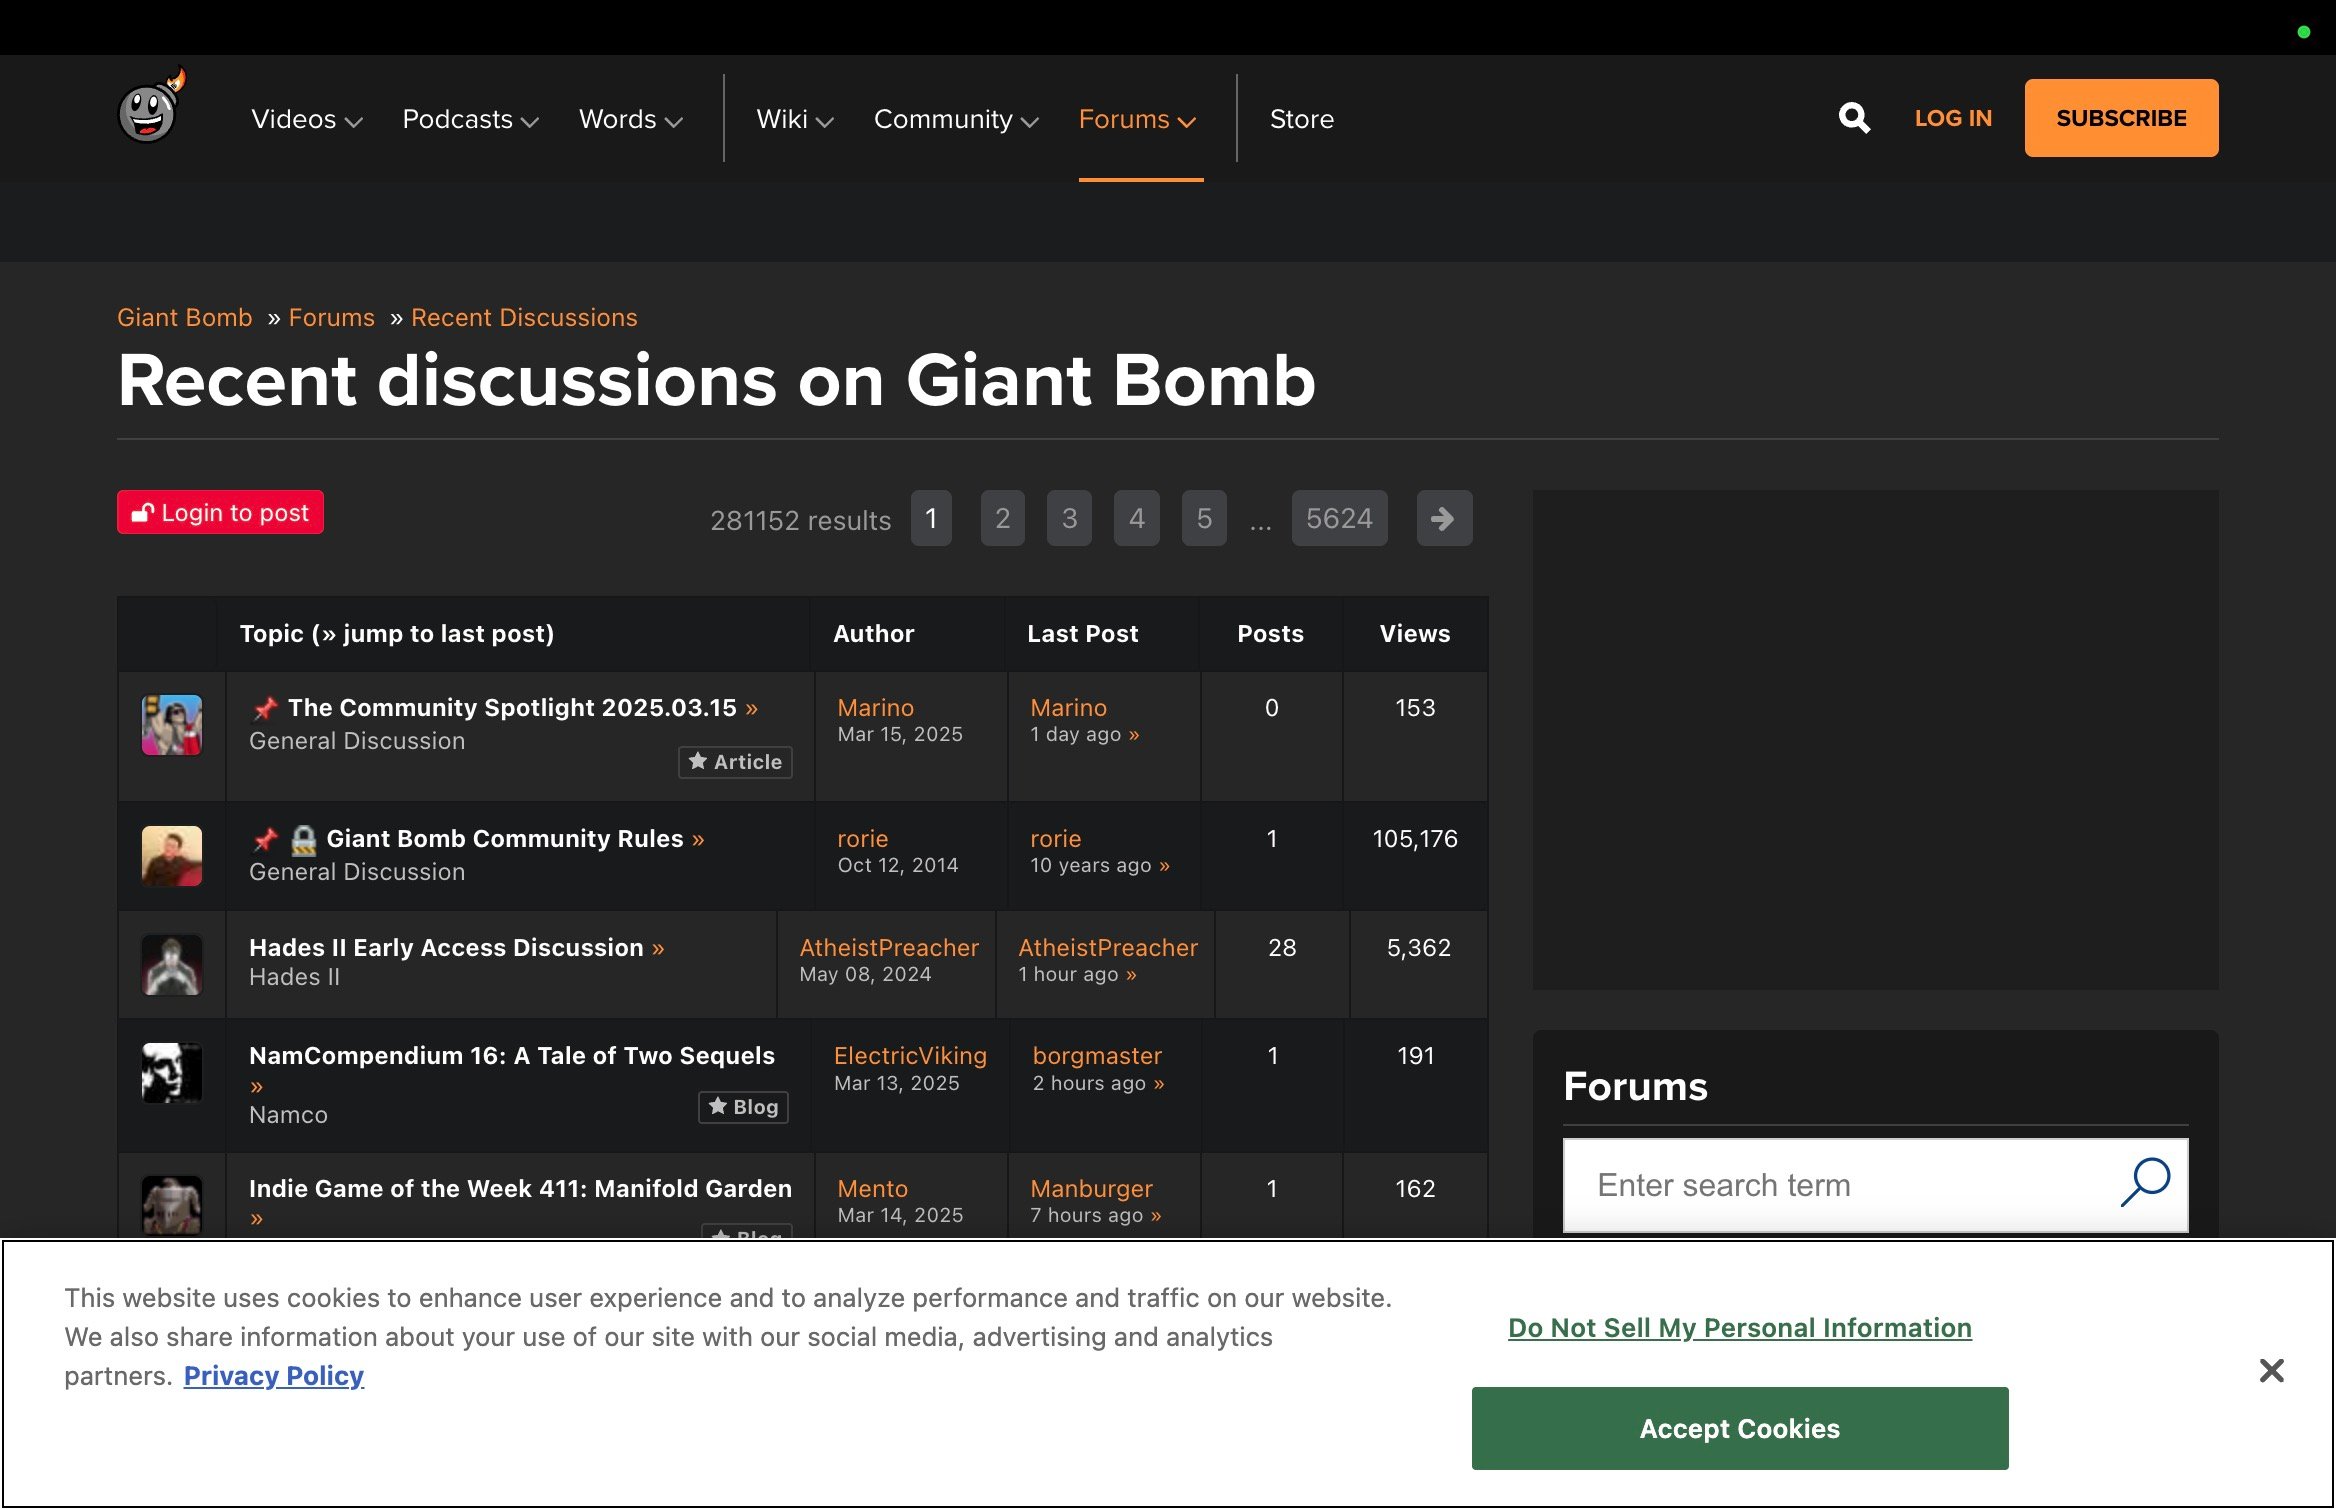View author Marino dated Mar 15, 2025
The width and height of the screenshot is (2336, 1510).
click(875, 708)
